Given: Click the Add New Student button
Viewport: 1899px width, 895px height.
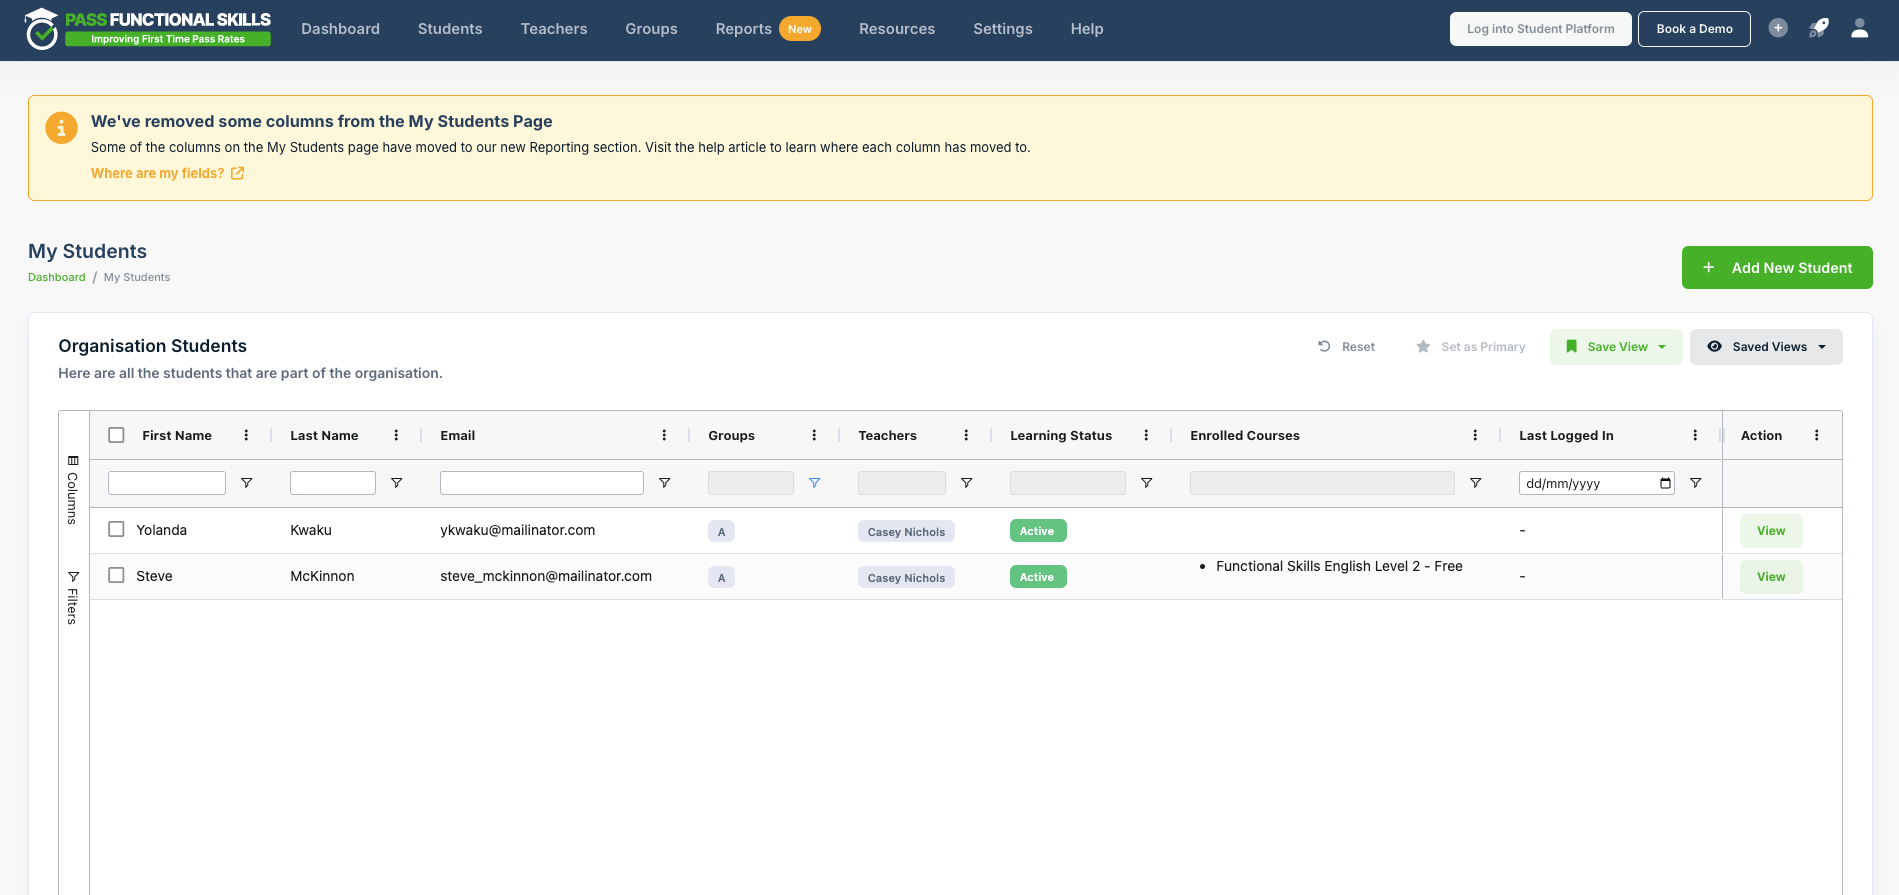Looking at the screenshot, I should (x=1777, y=268).
